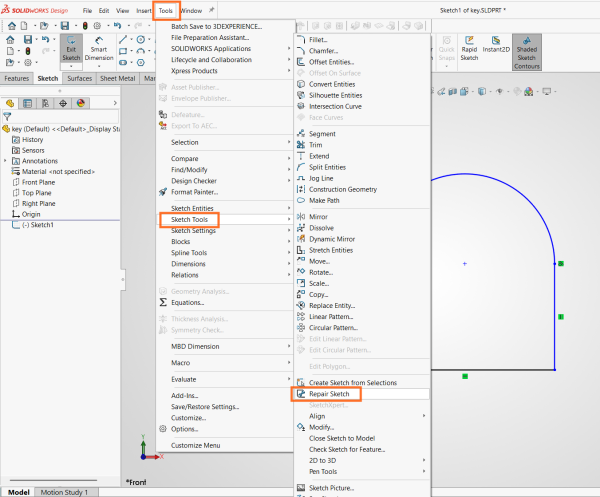Expand Annotations tree node
600x497 pixels.
click(x=5, y=161)
